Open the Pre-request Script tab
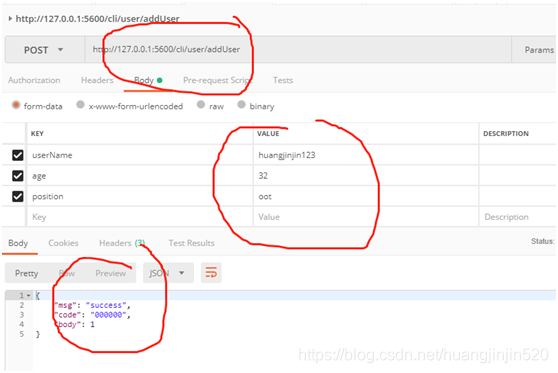The width and height of the screenshot is (558, 373). pos(217,80)
